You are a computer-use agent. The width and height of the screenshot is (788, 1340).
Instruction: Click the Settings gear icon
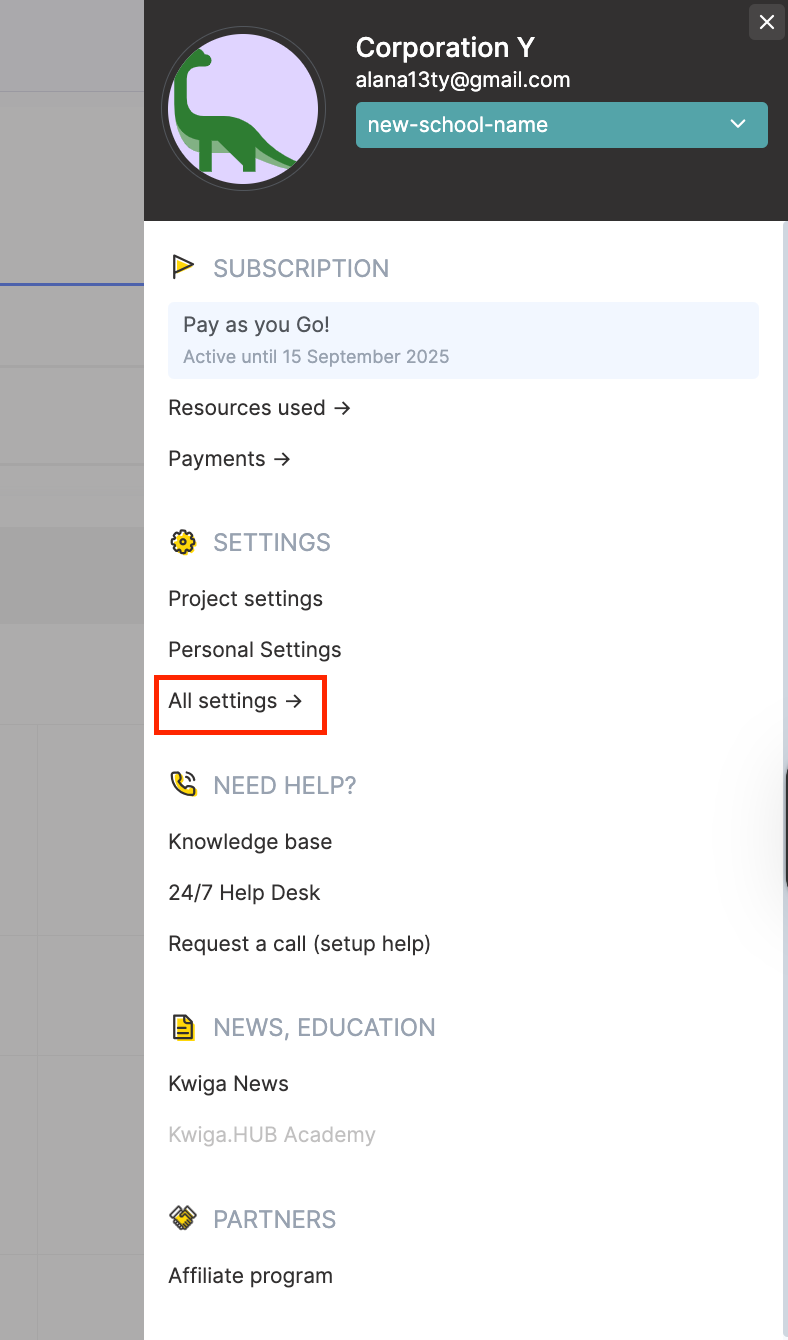tap(183, 542)
